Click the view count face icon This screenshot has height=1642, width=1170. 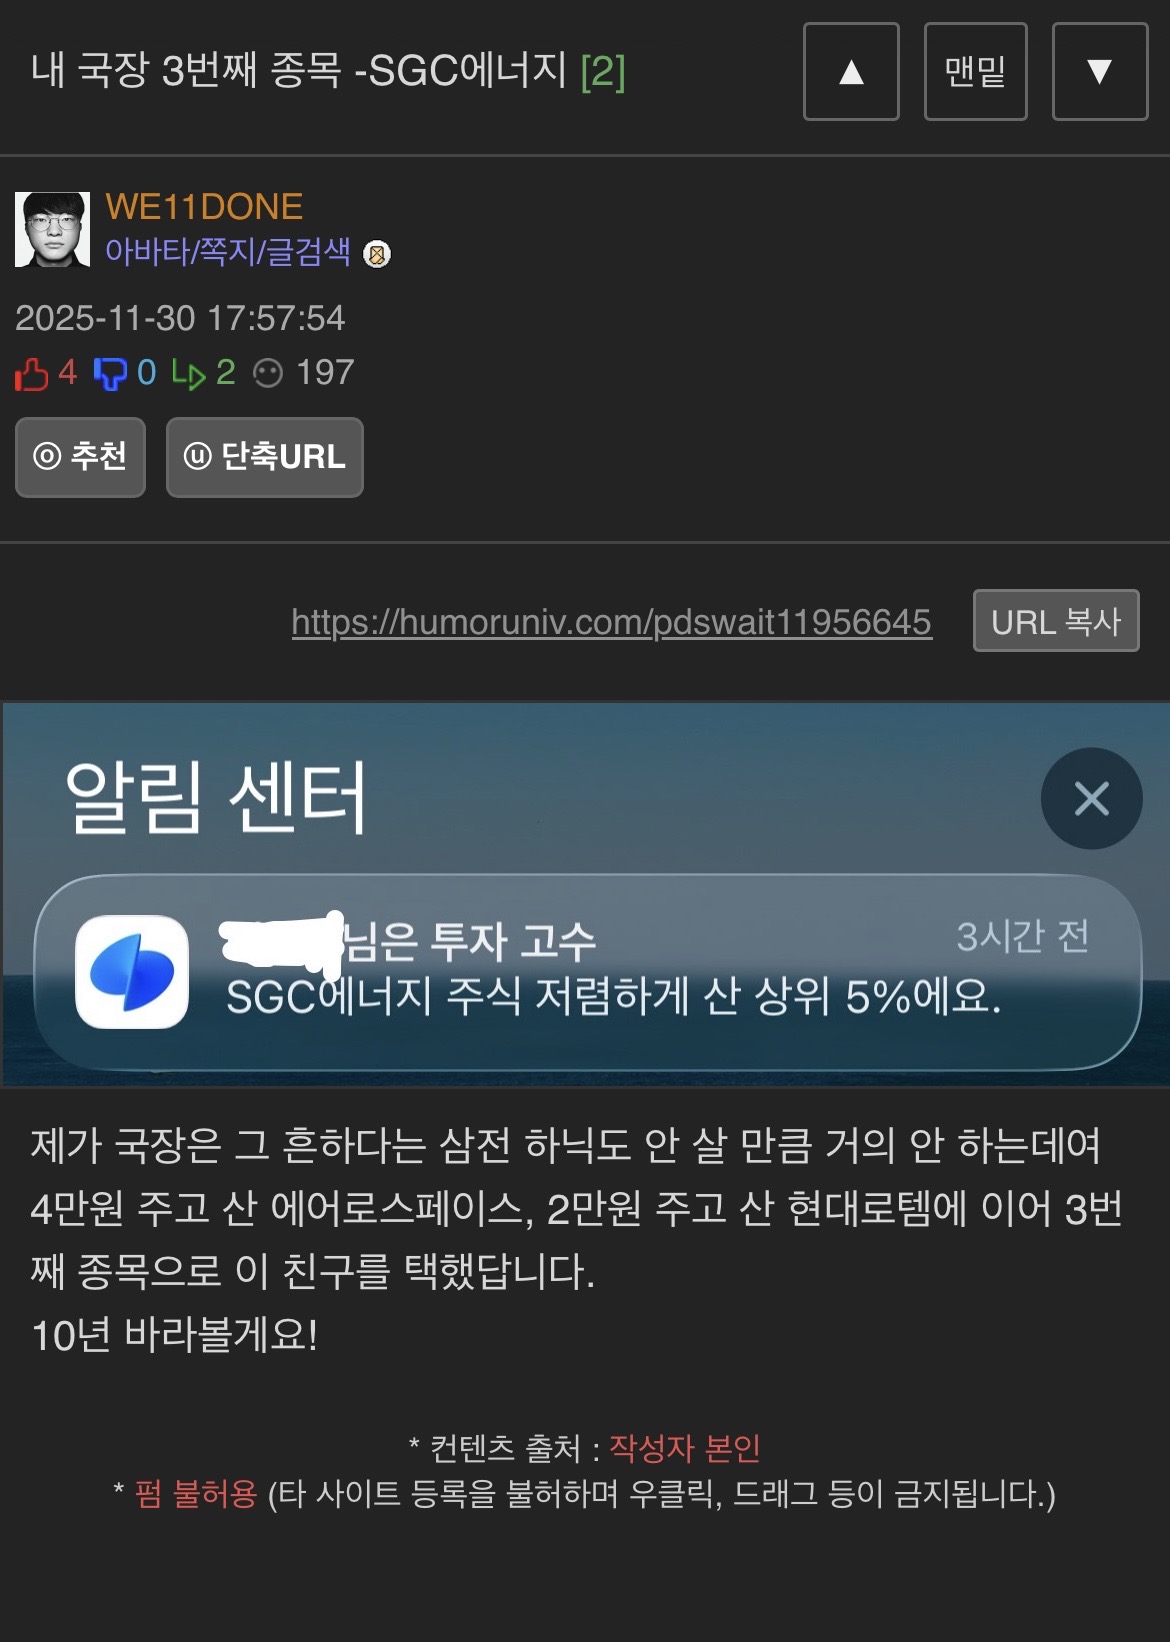(268, 374)
